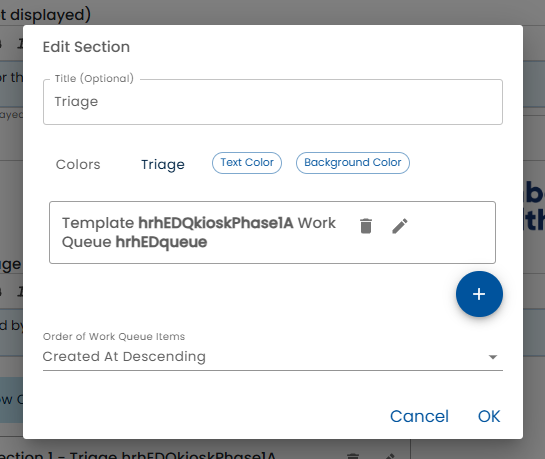Viewport: 545px width, 459px height.
Task: Open the Background Color picker
Action: coord(352,163)
